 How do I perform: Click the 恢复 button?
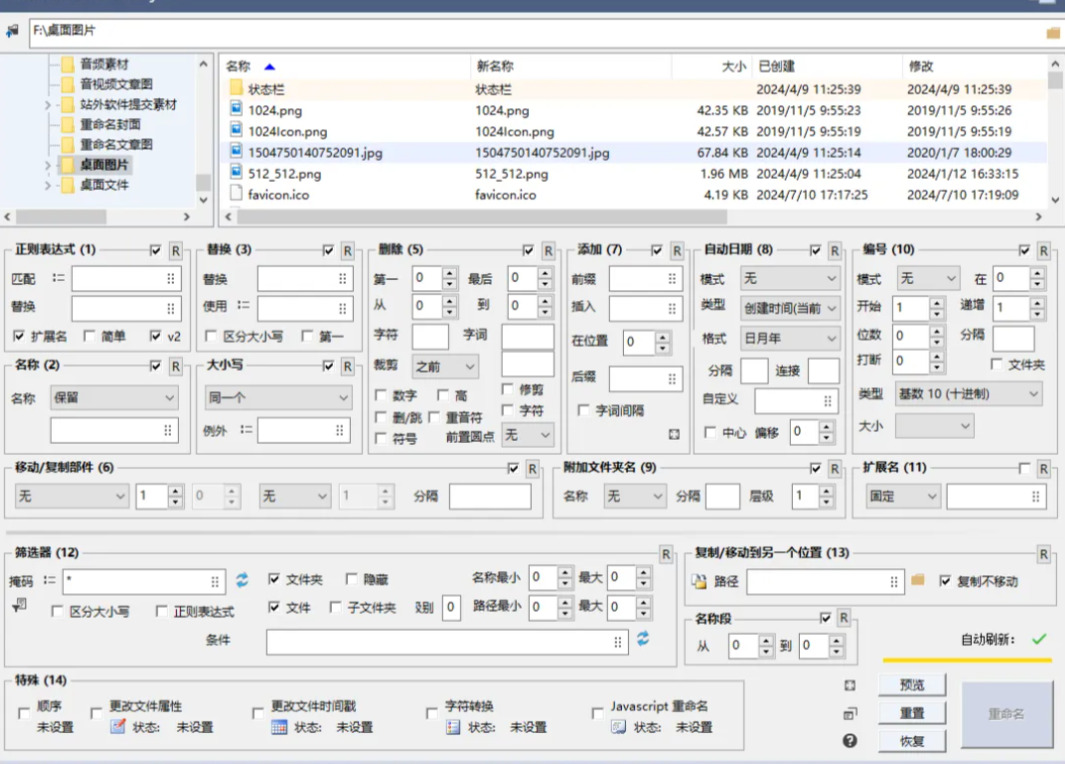tap(912, 741)
